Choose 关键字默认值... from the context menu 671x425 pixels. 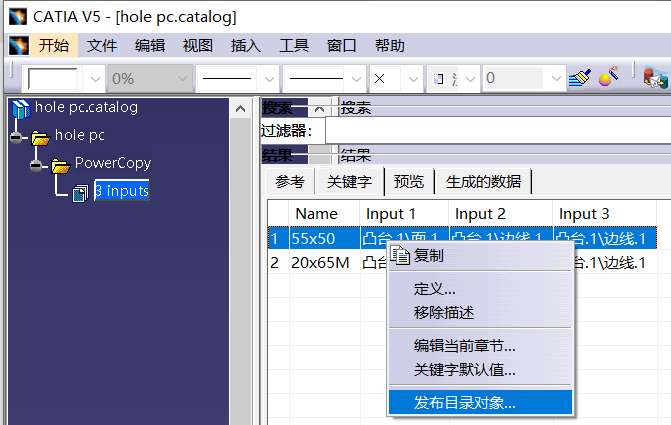[x=480, y=369]
